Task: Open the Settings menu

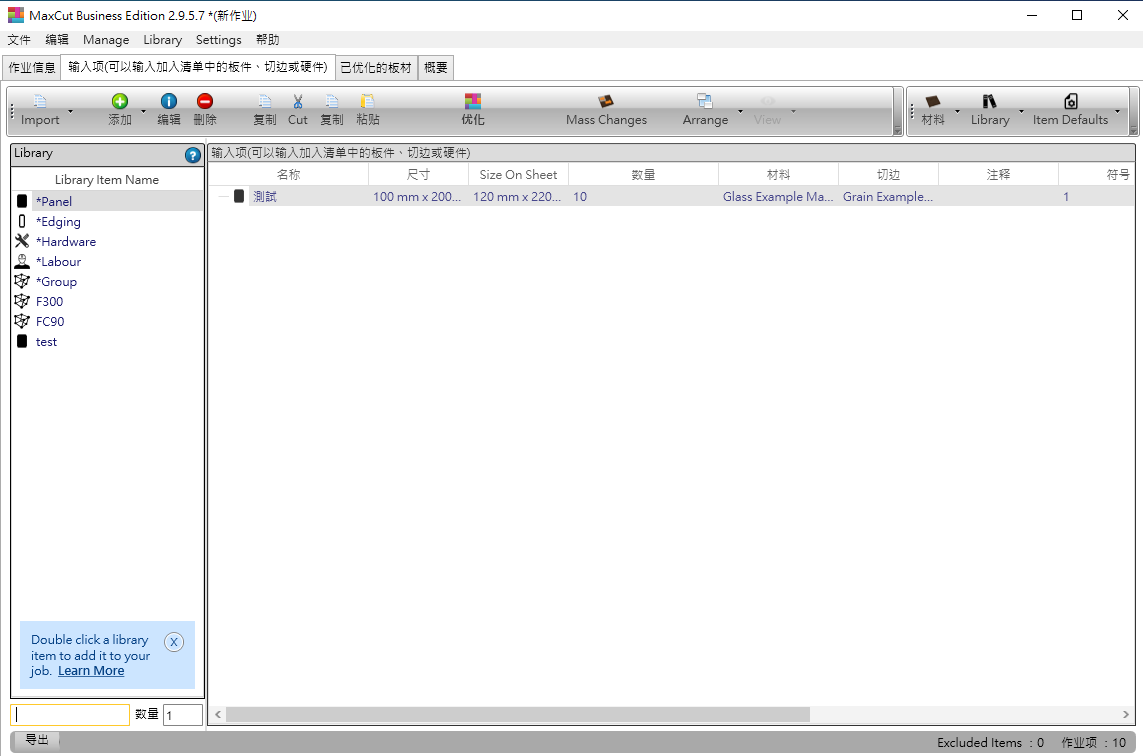Action: point(218,40)
